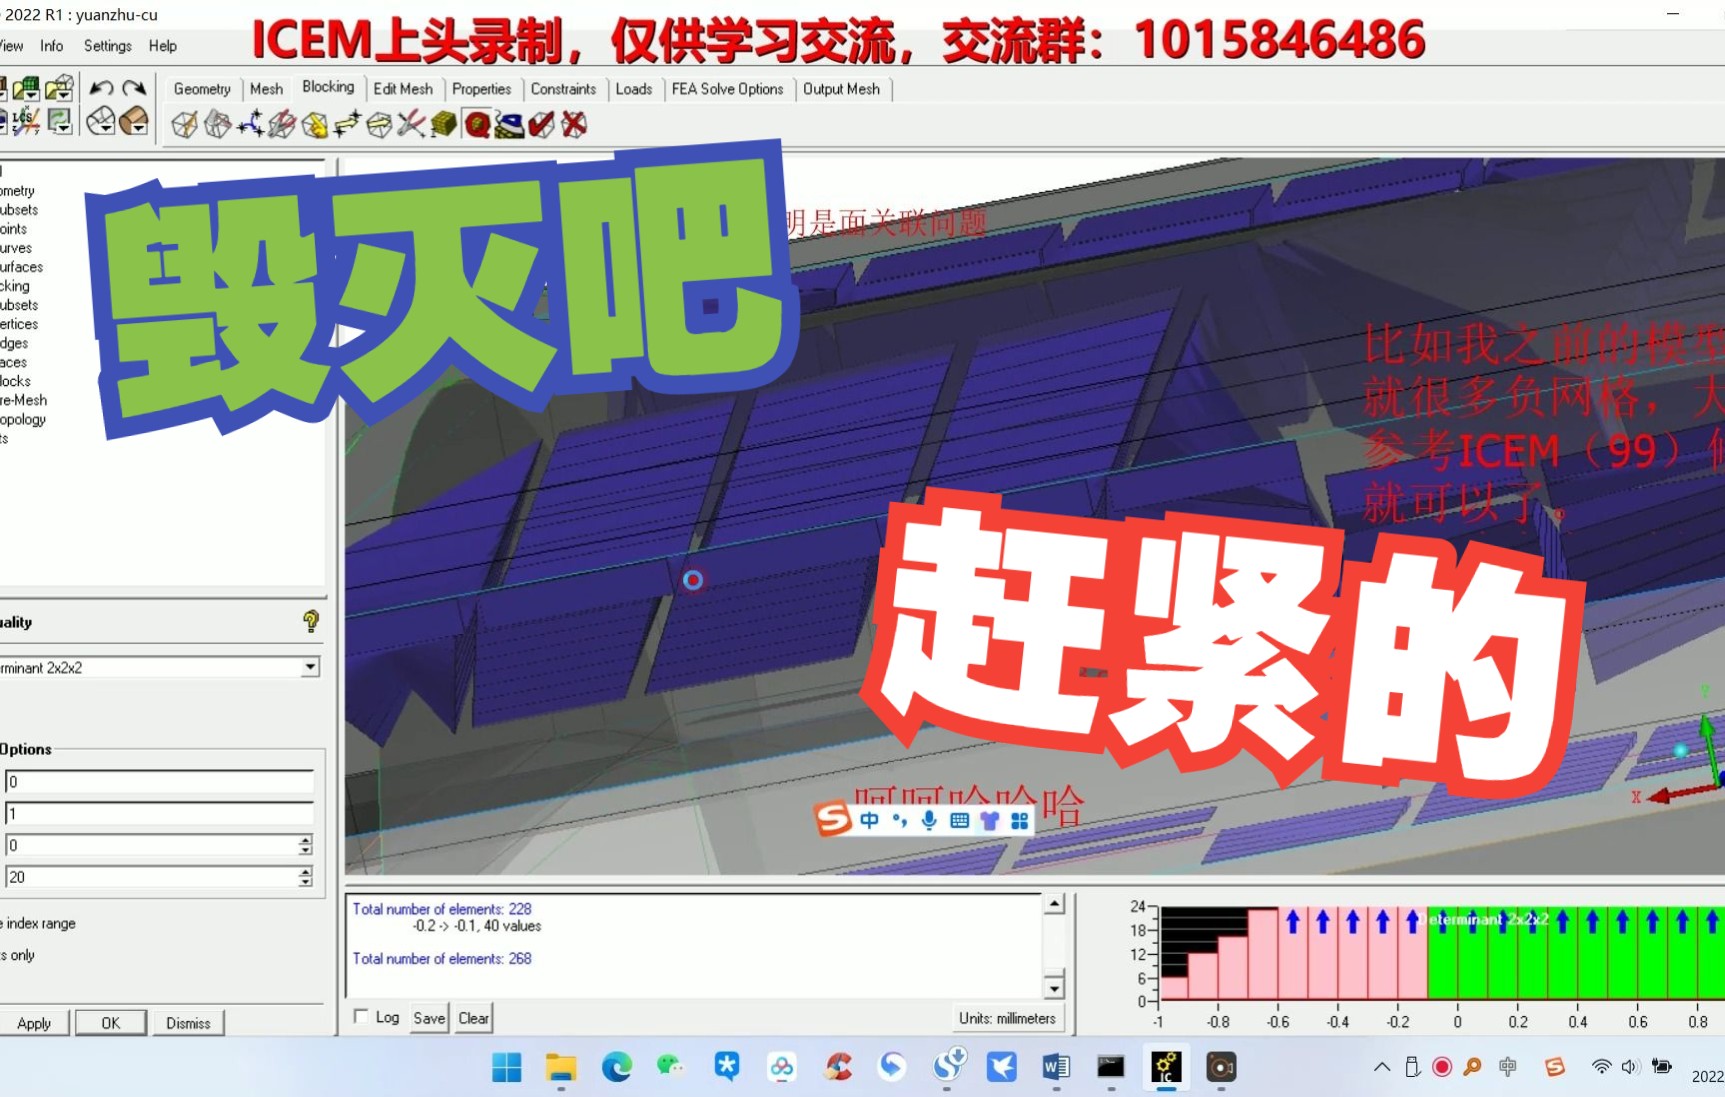Click keyboard icon on Sogou input bar
Viewport: 1725px width, 1097px height.
(x=959, y=820)
